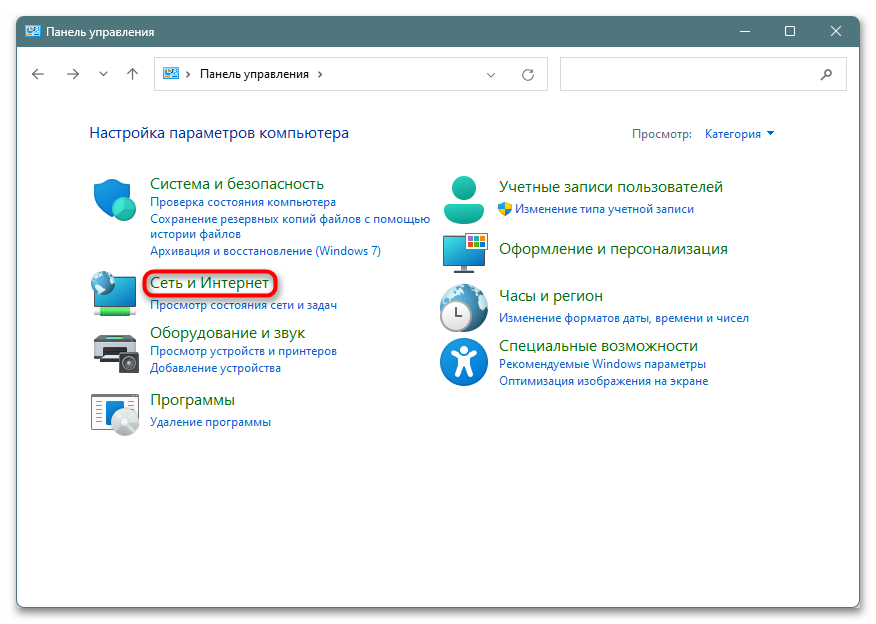Click the Appearance and Personalization monitor icon
The height and width of the screenshot is (624, 876).
point(465,253)
